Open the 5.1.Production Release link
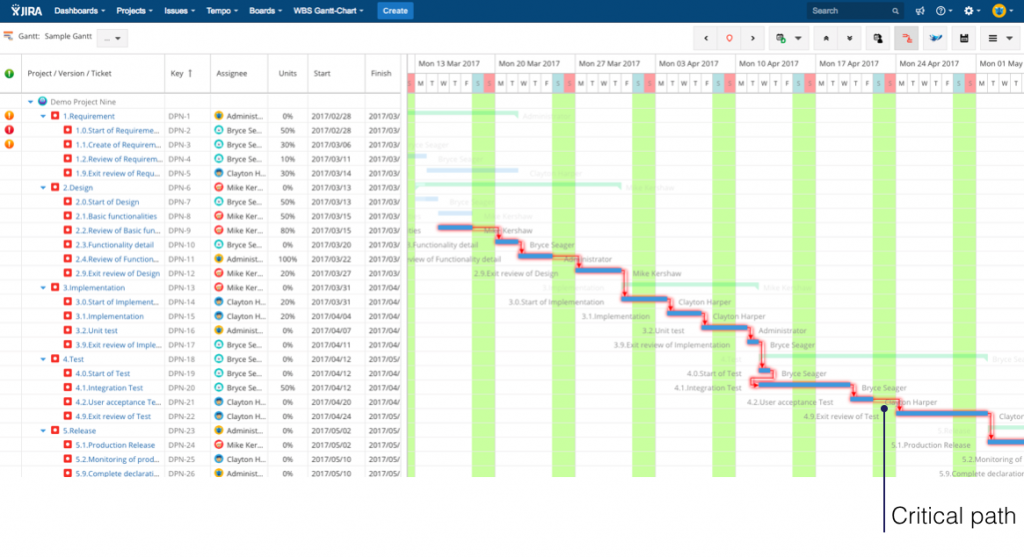Viewport: 1024px width, 557px height. click(115, 445)
